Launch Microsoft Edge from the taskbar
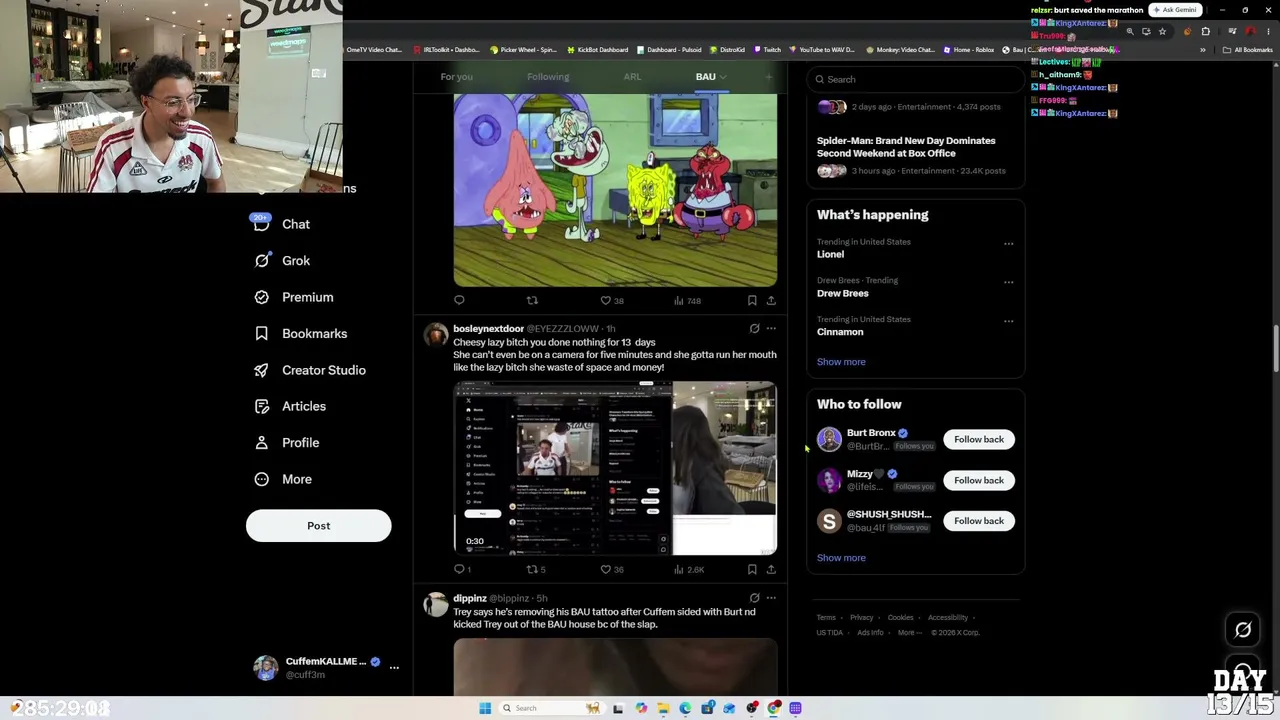The height and width of the screenshot is (720, 1280). 685,708
